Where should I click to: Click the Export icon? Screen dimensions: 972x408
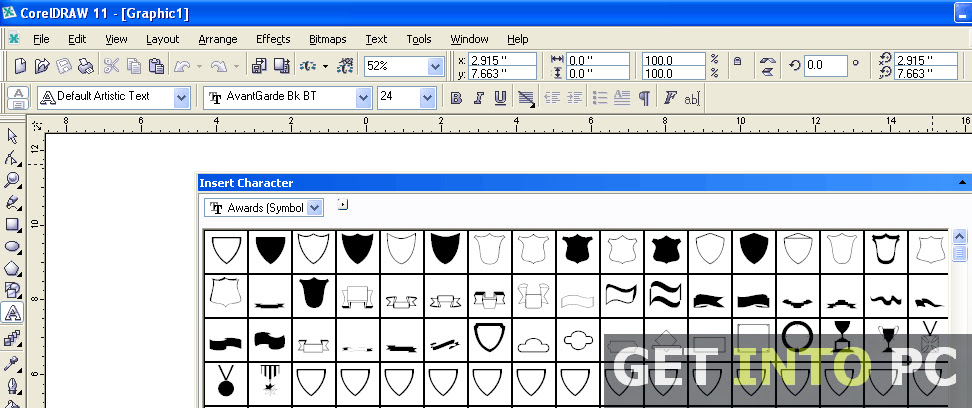[x=281, y=66]
